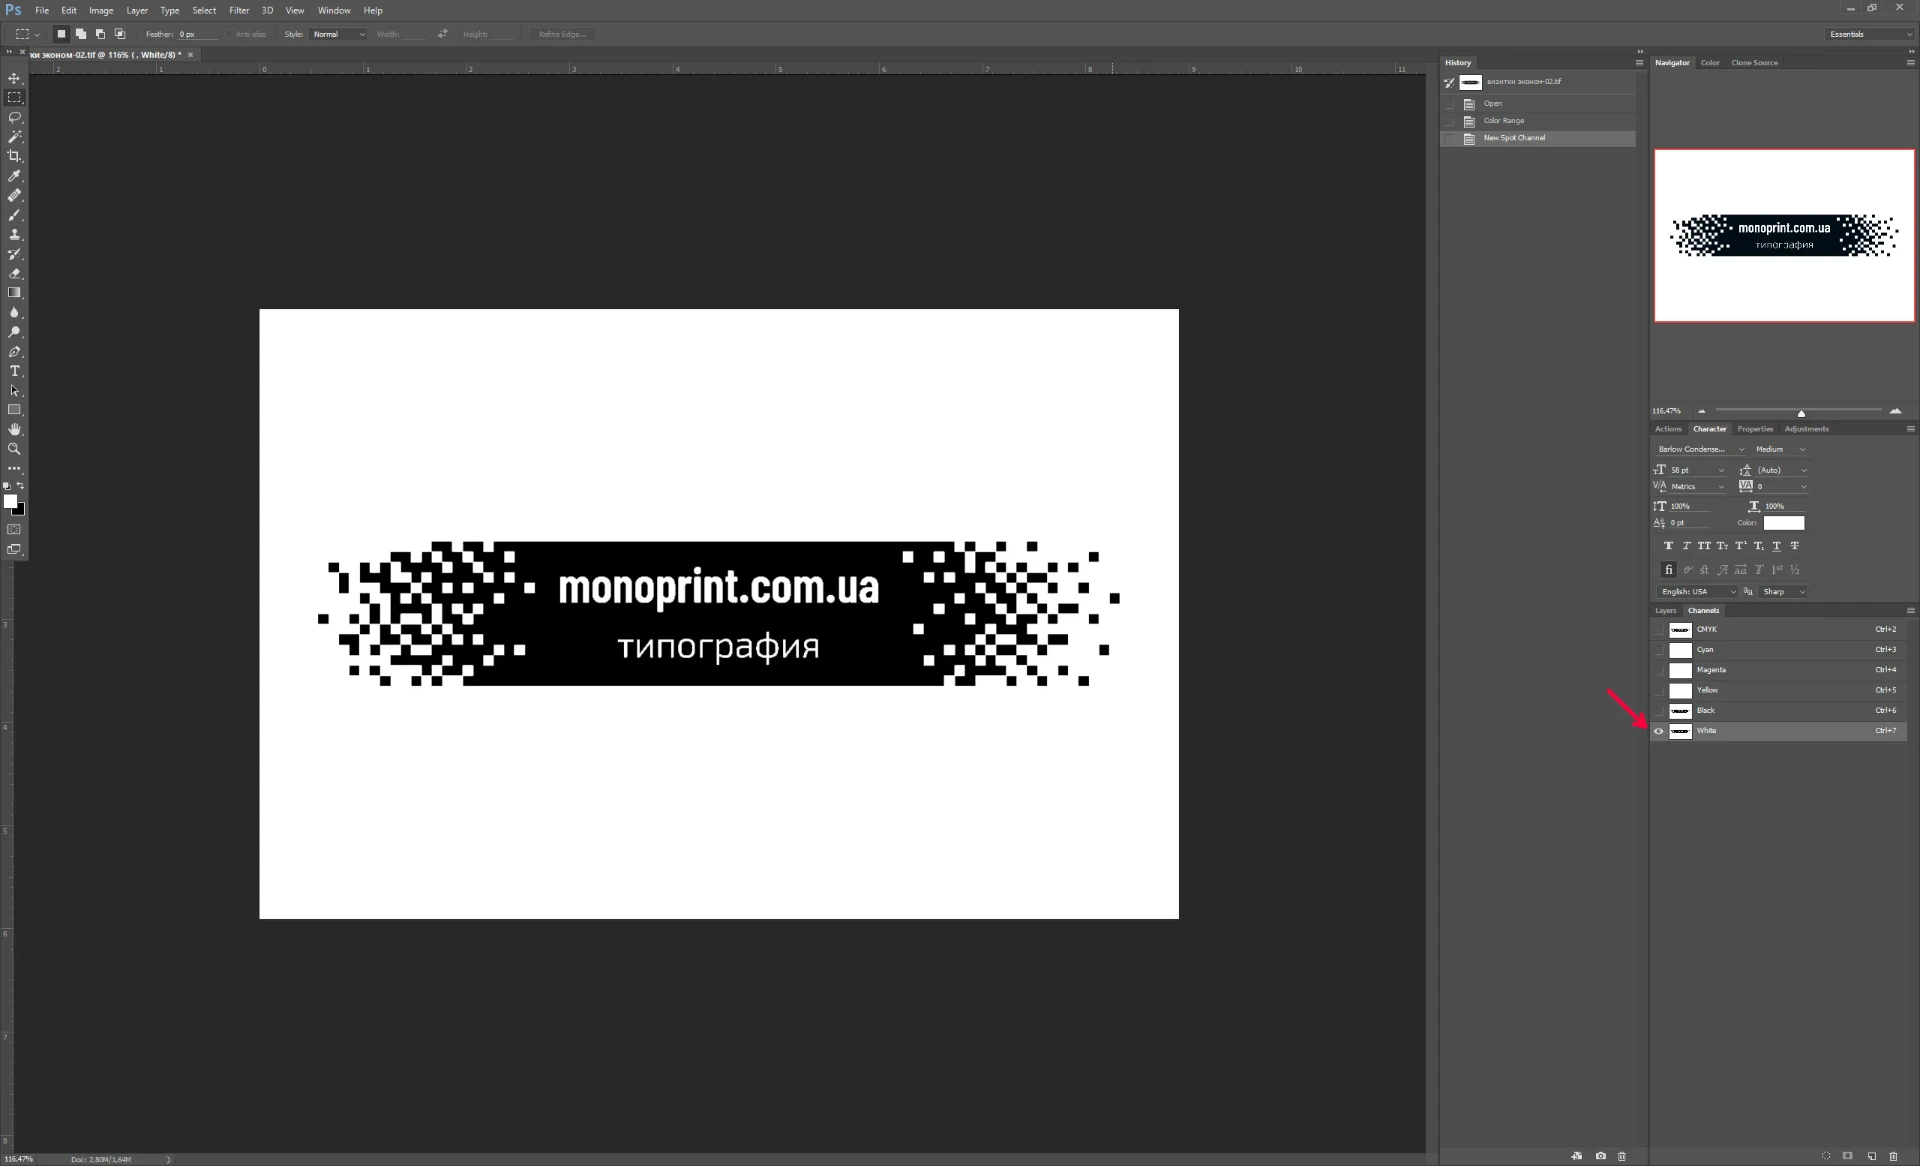The width and height of the screenshot is (1920, 1166).
Task: Select the Lasso tool
Action: 14,117
